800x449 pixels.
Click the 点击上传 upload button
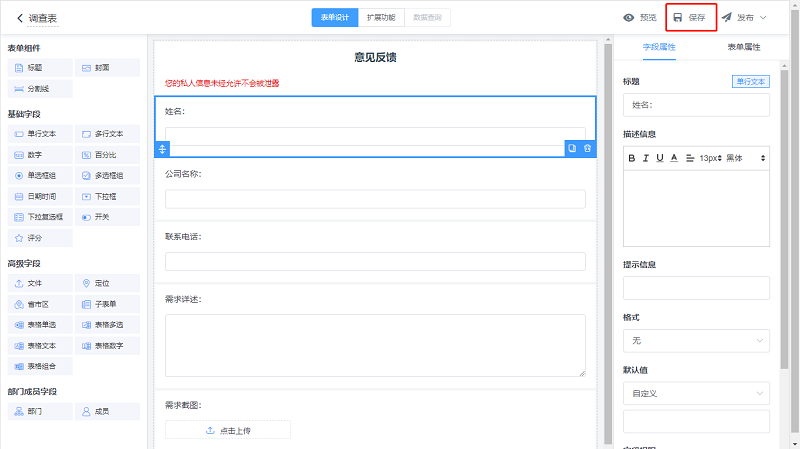228,430
